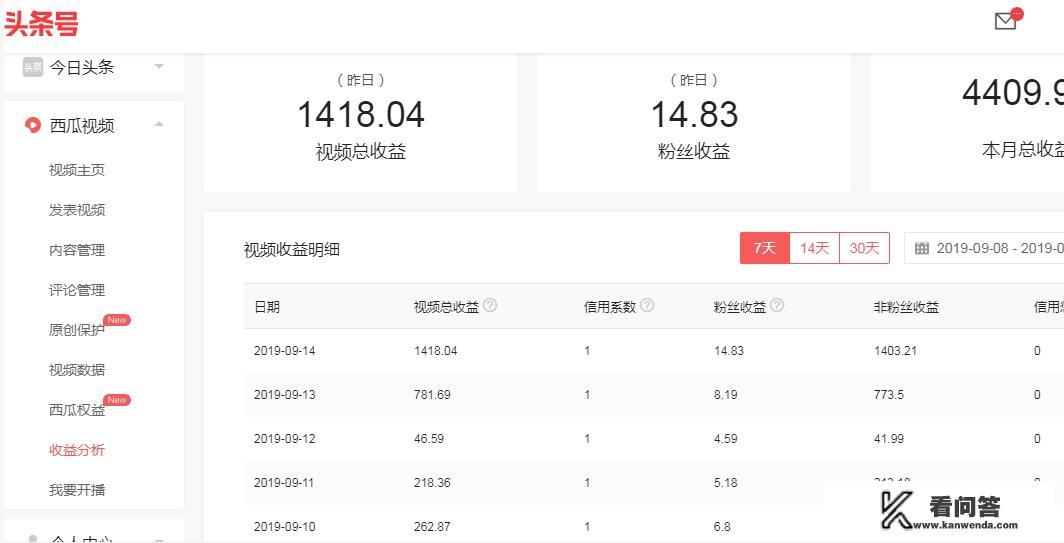Click the 今日头条 badge icon
Image resolution: width=1064 pixels, height=543 pixels.
[x=33, y=67]
